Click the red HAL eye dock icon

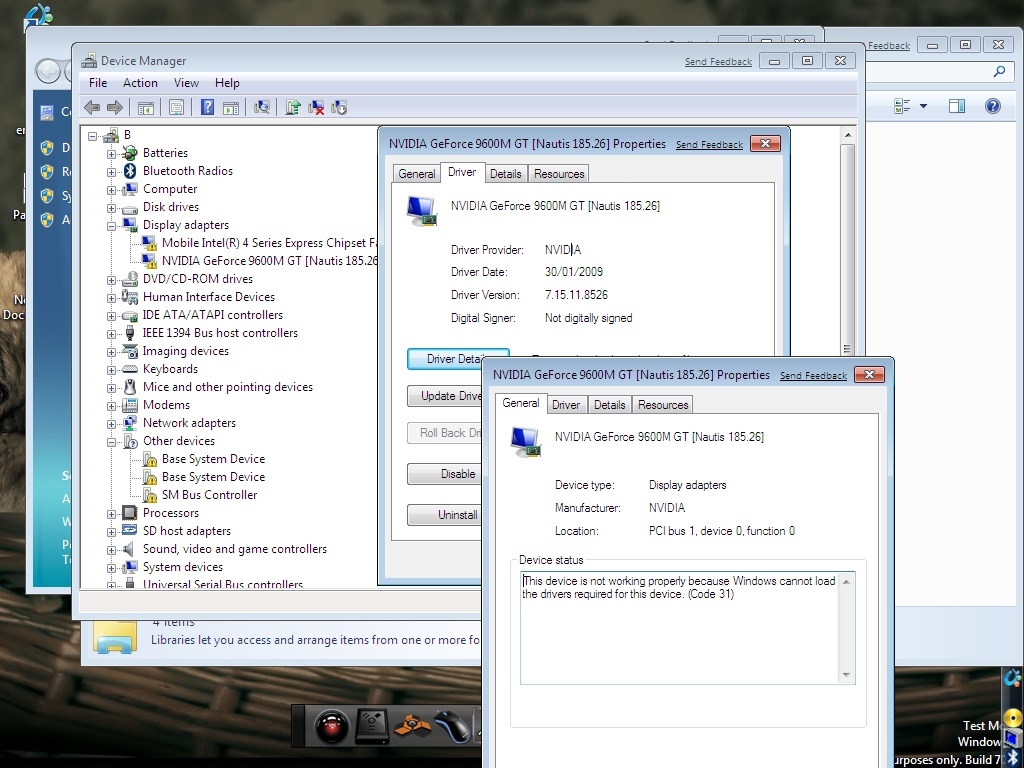331,726
